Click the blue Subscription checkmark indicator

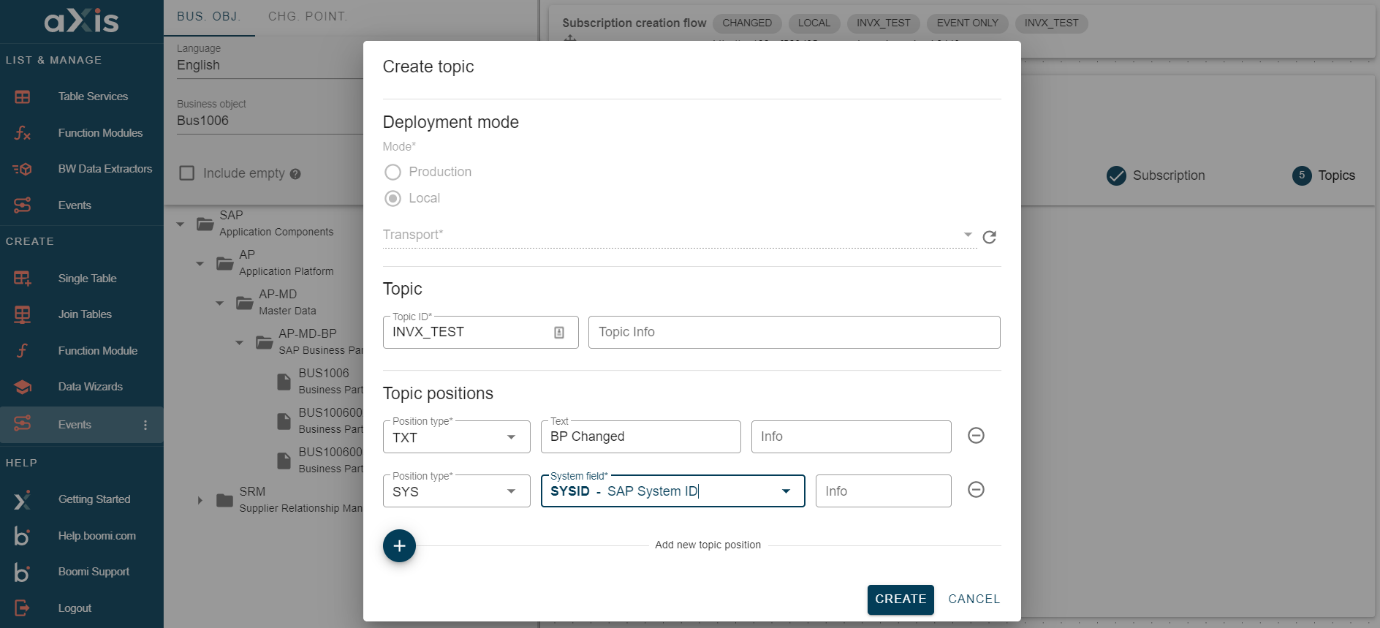tap(1117, 175)
